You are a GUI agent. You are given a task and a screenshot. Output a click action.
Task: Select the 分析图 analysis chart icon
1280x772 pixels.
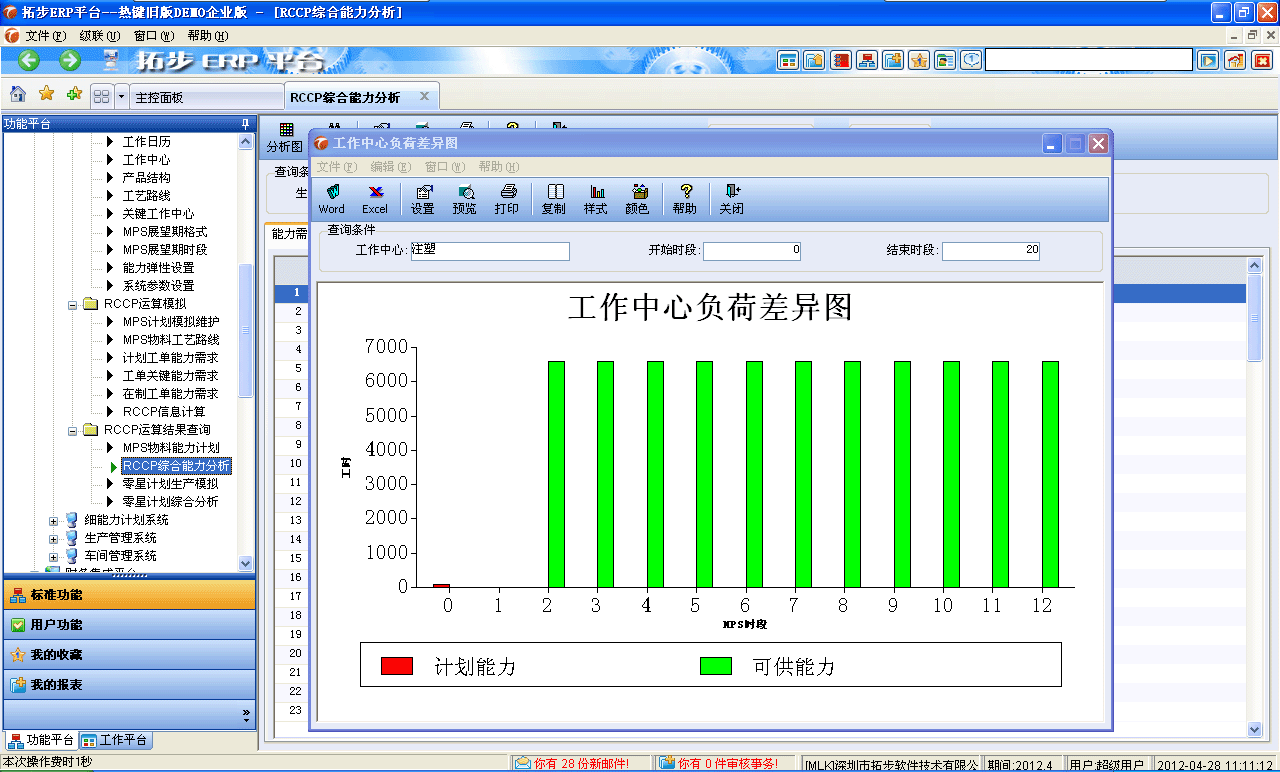(x=286, y=133)
